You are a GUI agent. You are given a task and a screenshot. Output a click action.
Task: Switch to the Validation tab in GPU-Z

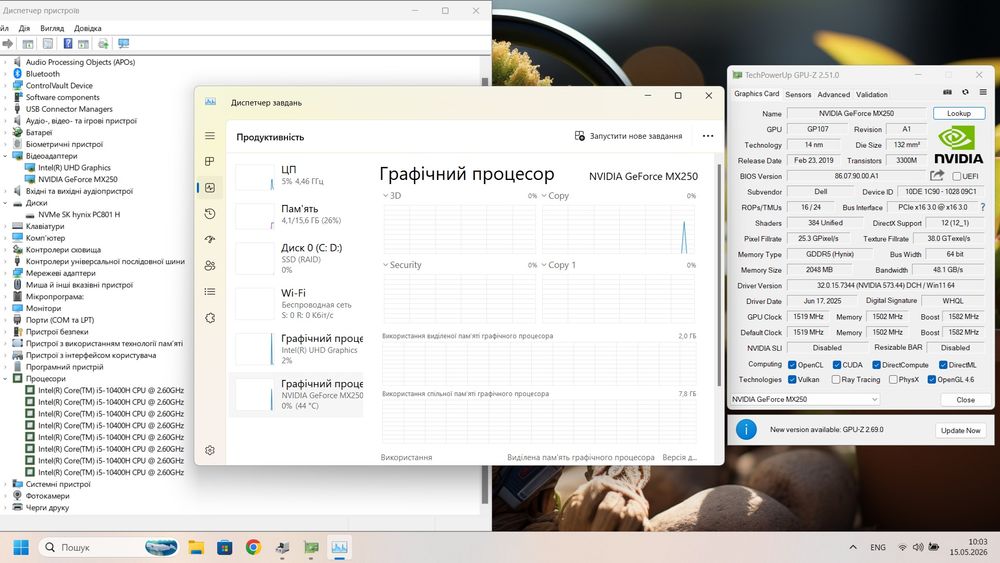coord(871,94)
